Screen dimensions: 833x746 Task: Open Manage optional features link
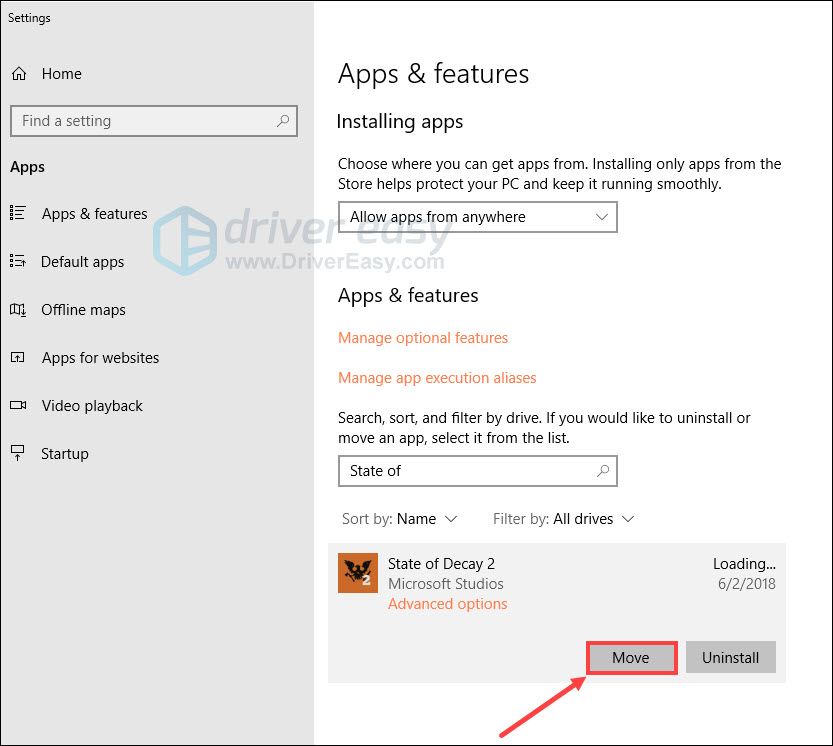(x=423, y=338)
